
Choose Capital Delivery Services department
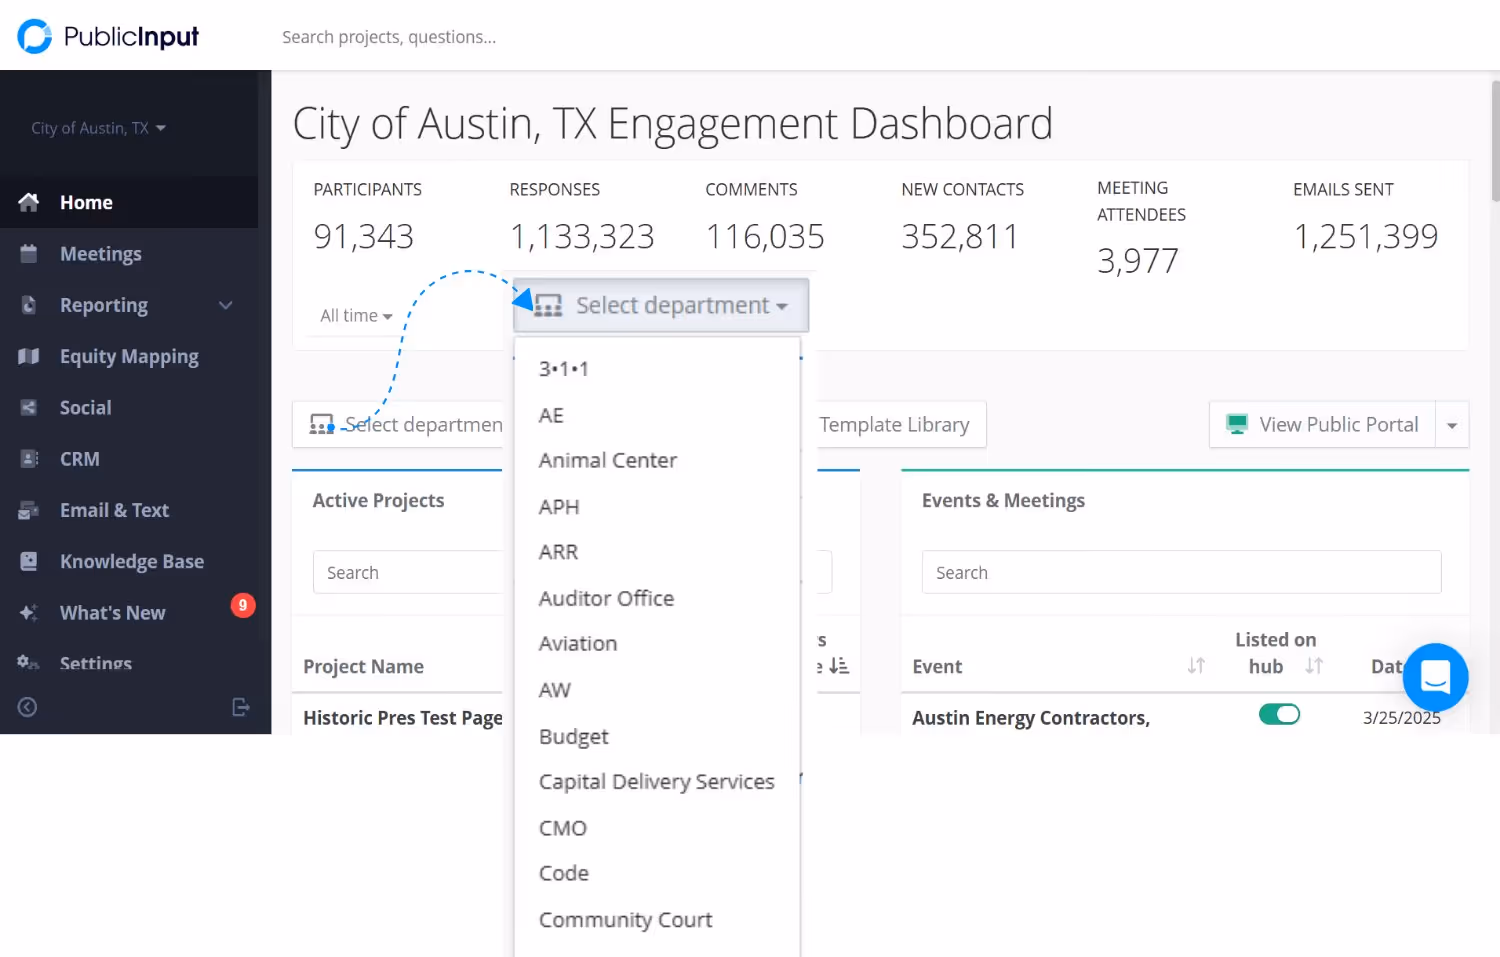[x=656, y=782]
